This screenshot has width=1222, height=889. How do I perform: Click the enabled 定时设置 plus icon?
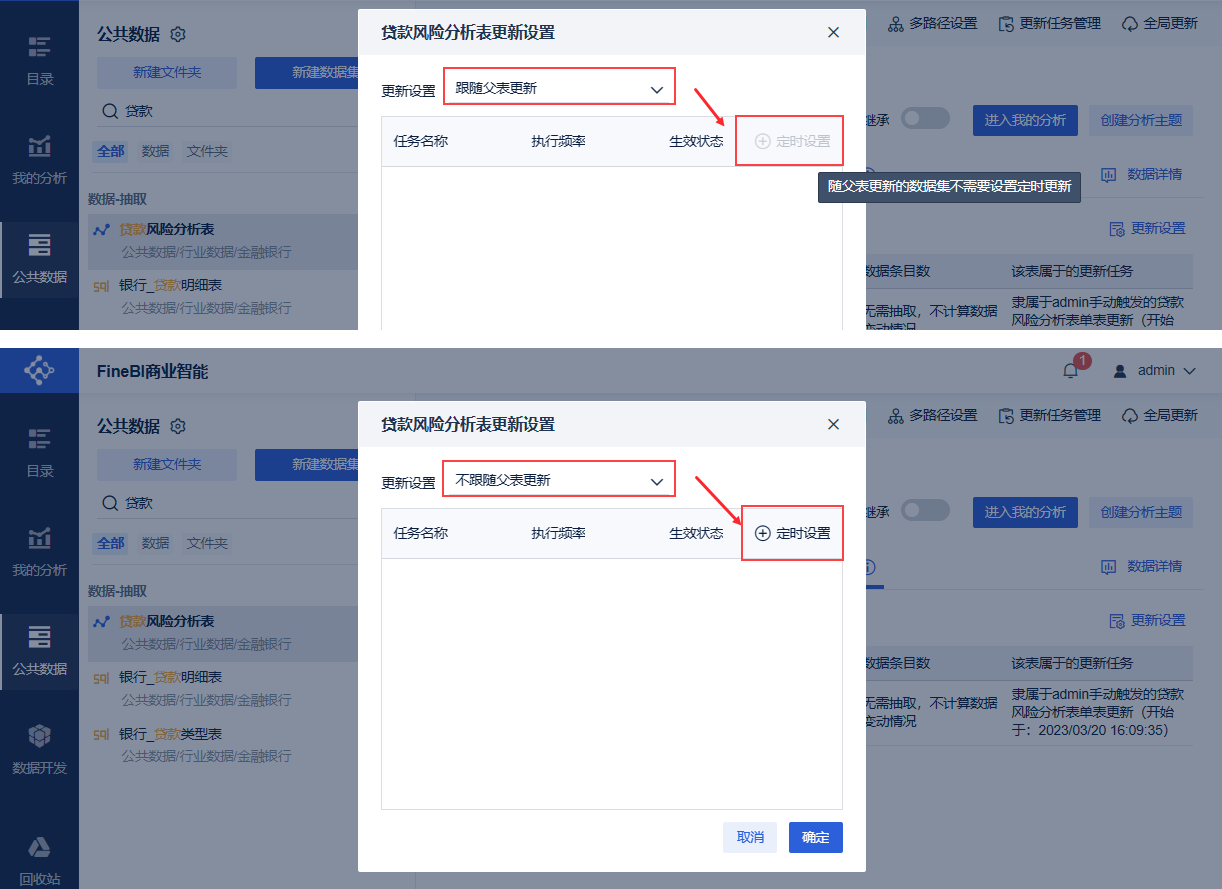[x=762, y=533]
